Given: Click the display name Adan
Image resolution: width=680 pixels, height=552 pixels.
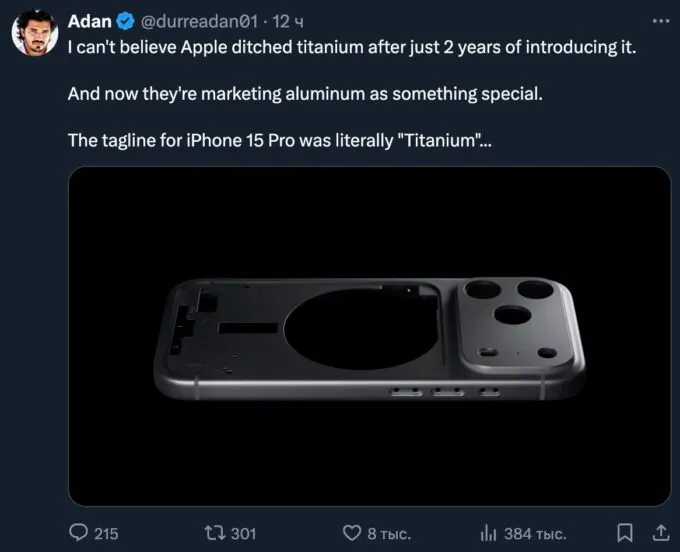Looking at the screenshot, I should click(x=91, y=21).
